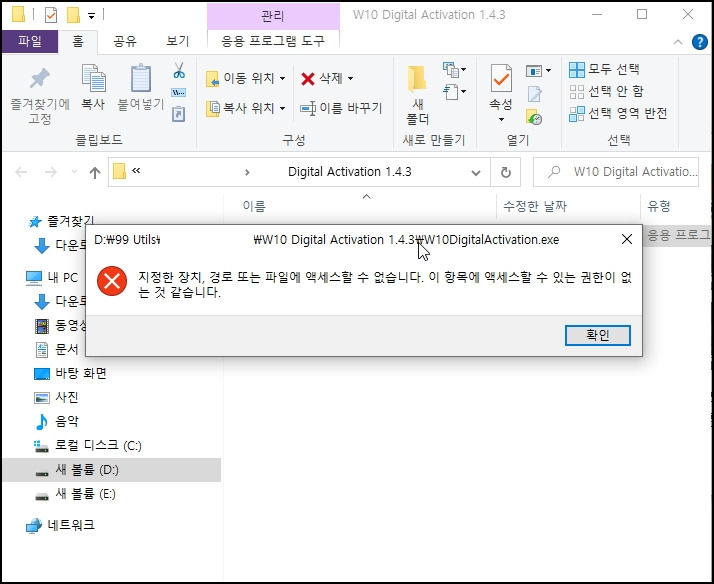Image resolution: width=714 pixels, height=584 pixels.
Task: Click the W10 Digital Activation search box
Action: (x=616, y=172)
